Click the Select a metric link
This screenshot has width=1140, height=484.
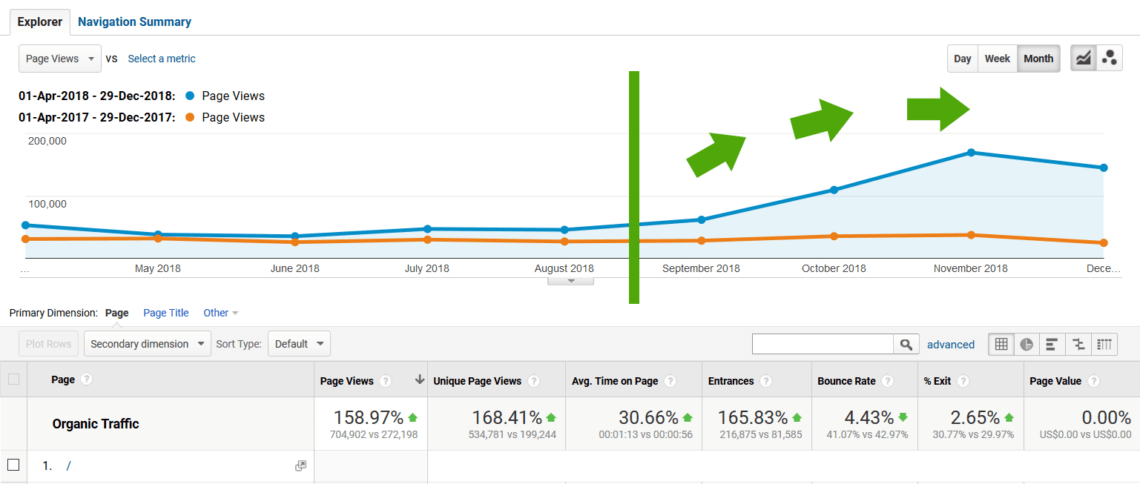(x=161, y=59)
